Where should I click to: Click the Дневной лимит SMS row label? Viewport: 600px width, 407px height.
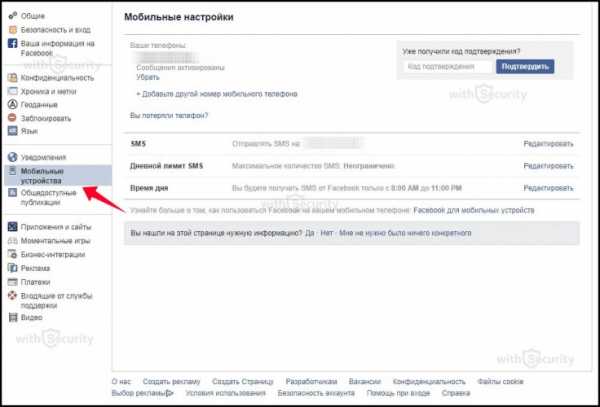point(166,166)
